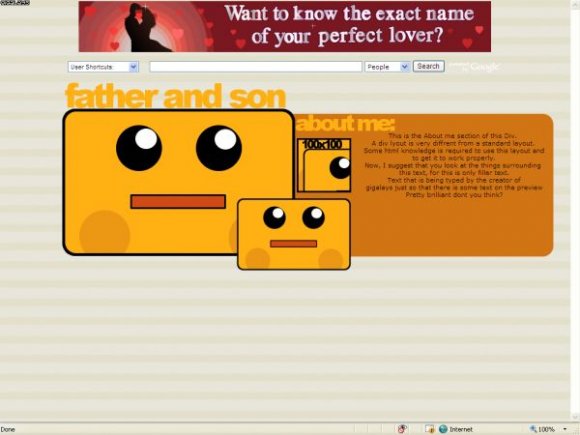Image resolution: width=580 pixels, height=435 pixels.
Task: Click the 100x100 profile picture thumbnail
Action: pyautogui.click(x=324, y=165)
